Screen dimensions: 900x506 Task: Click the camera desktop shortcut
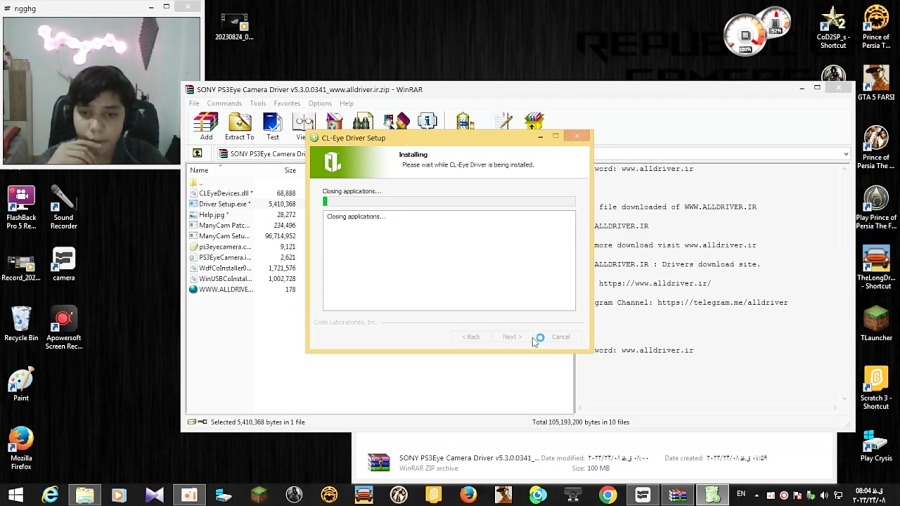click(63, 264)
